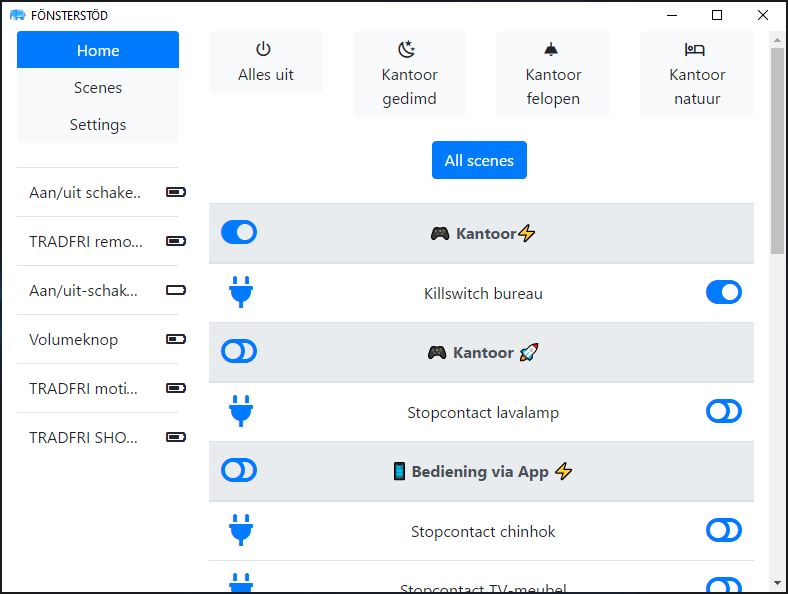The height and width of the screenshot is (594, 788).
Task: Toggle the Kantoor rocket group switch
Action: click(x=239, y=351)
